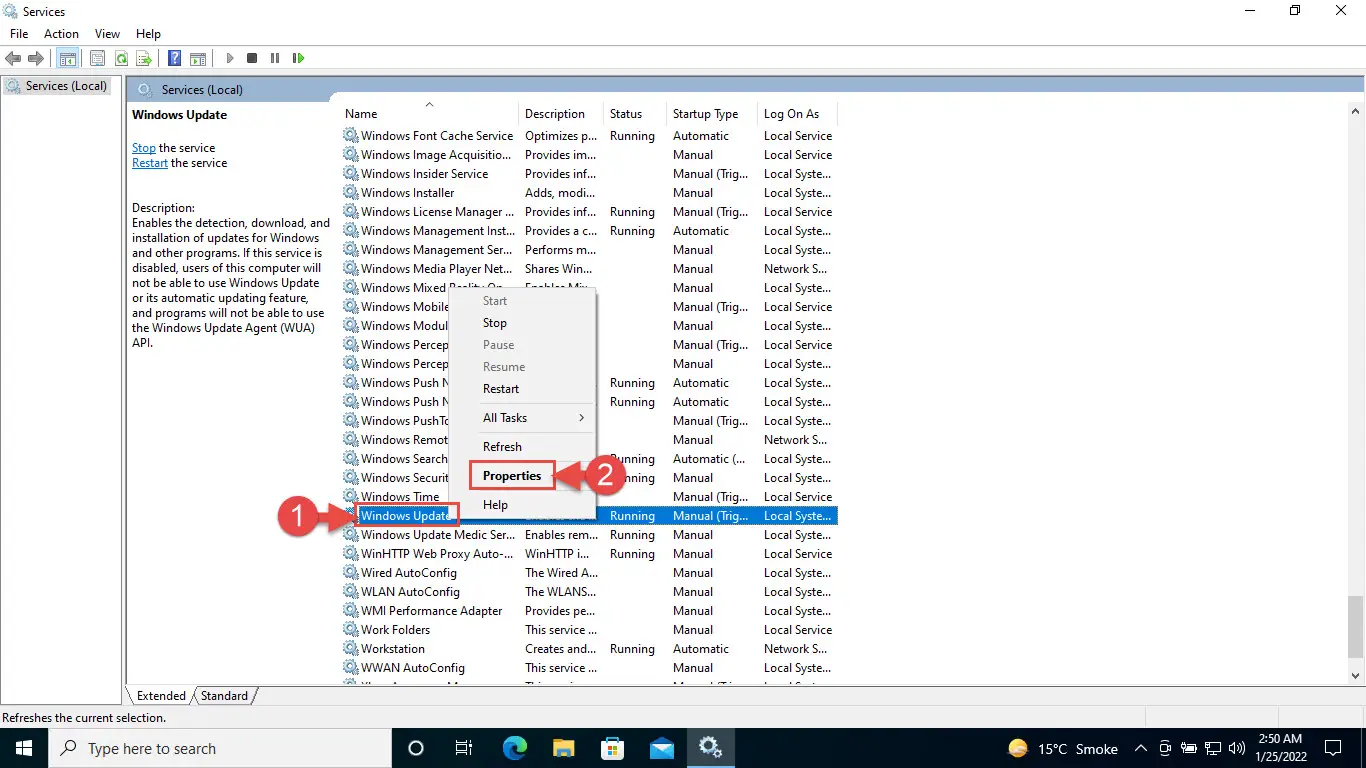1366x768 pixels.
Task: Click the services list vertical scrollbar thumb
Action: coord(1355,625)
